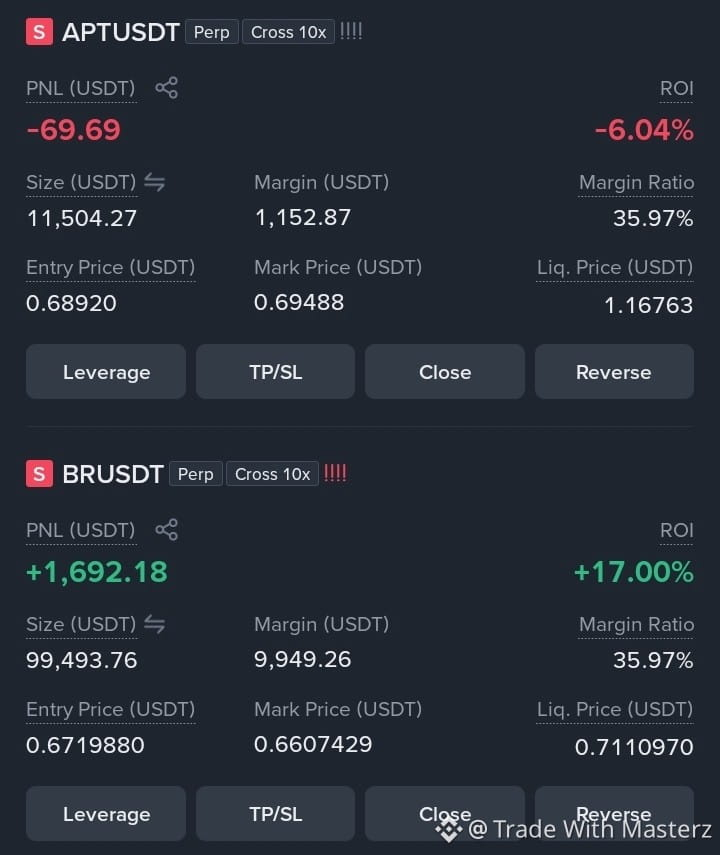Close the APTUSDT position

pyautogui.click(x=445, y=372)
